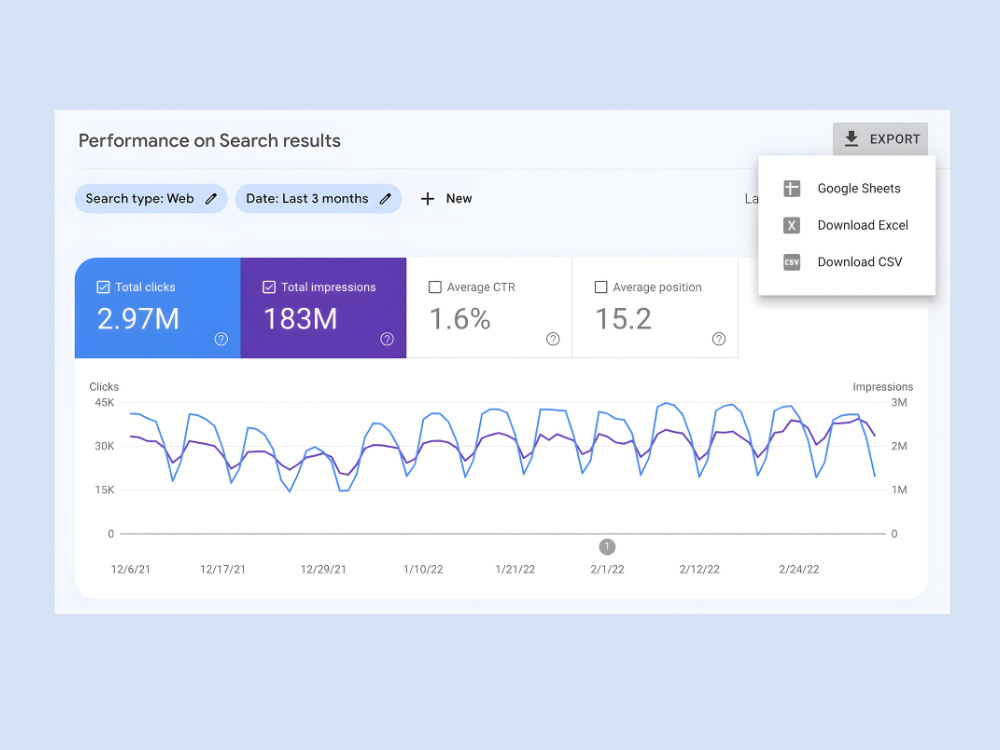1000x750 pixels.
Task: Click the 3M impressions axis label
Action: point(899,402)
